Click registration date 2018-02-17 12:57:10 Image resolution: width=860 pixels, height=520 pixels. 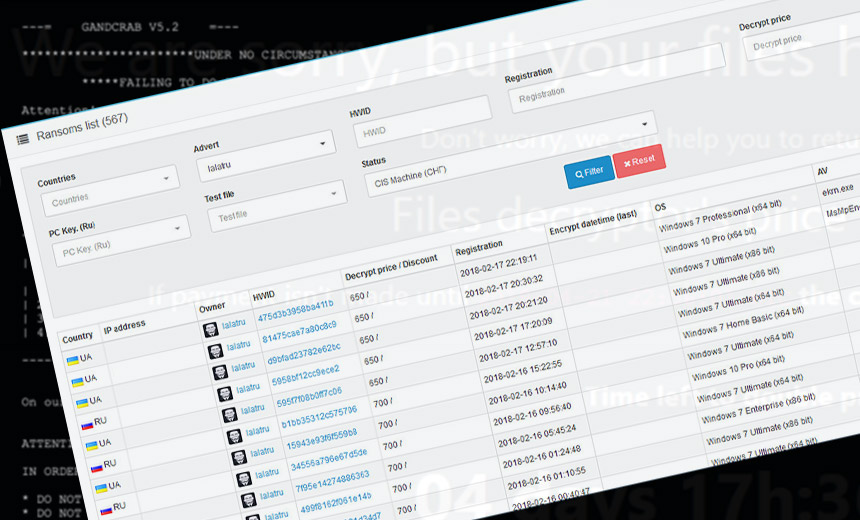point(518,351)
